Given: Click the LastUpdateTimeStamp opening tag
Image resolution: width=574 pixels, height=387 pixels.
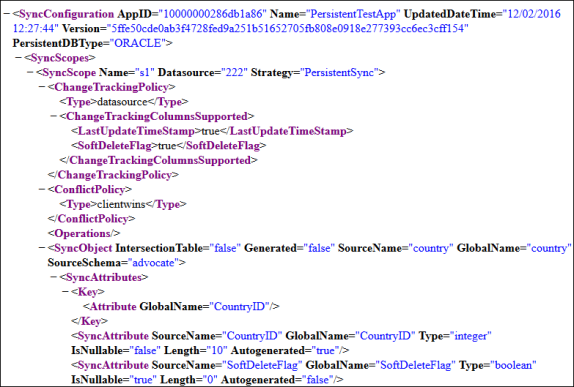Looking at the screenshot, I should (136, 131).
